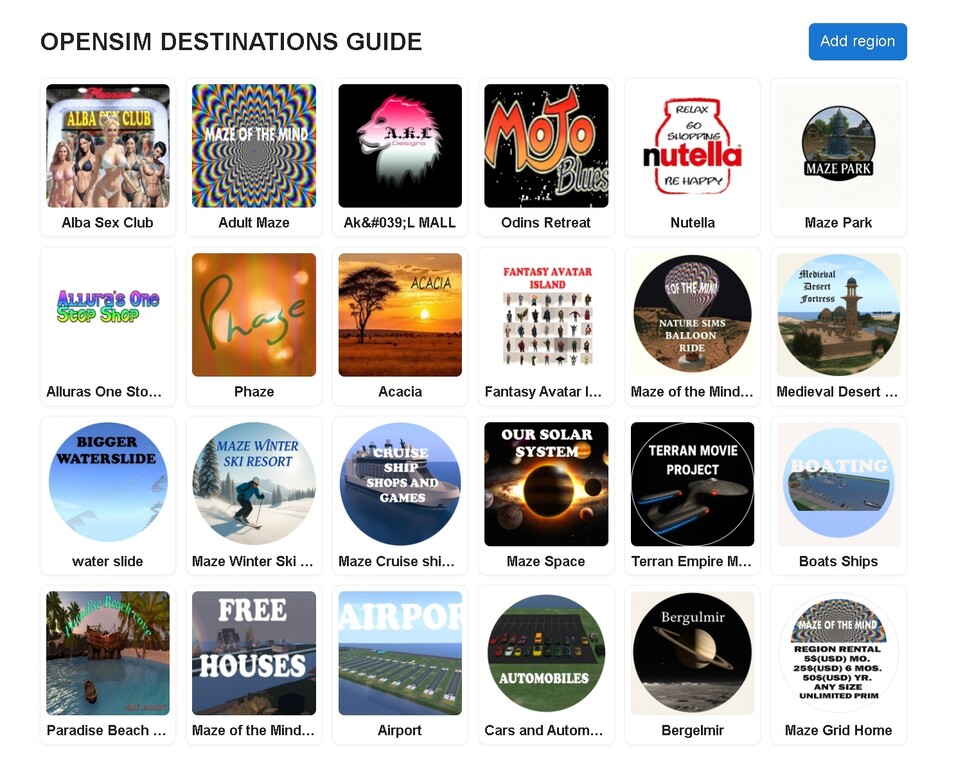Open the Acacia sunset tree thumbnail

point(400,315)
